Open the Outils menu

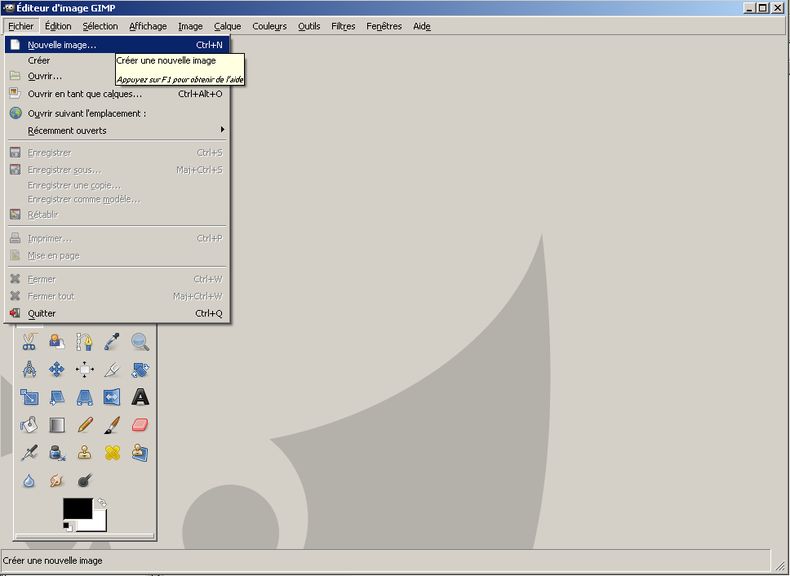point(309,26)
